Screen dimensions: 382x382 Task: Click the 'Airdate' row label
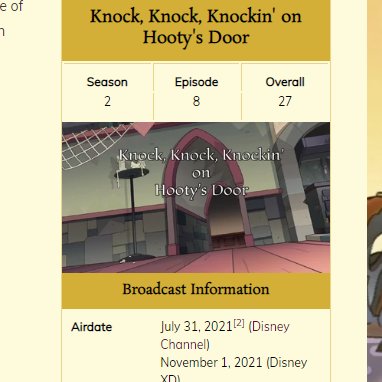(x=92, y=327)
